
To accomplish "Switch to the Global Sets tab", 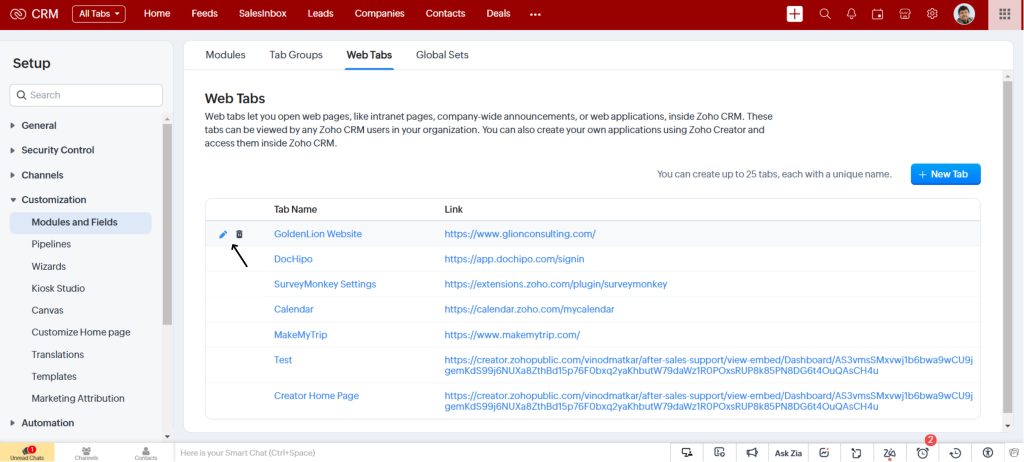I will pyautogui.click(x=442, y=55).
